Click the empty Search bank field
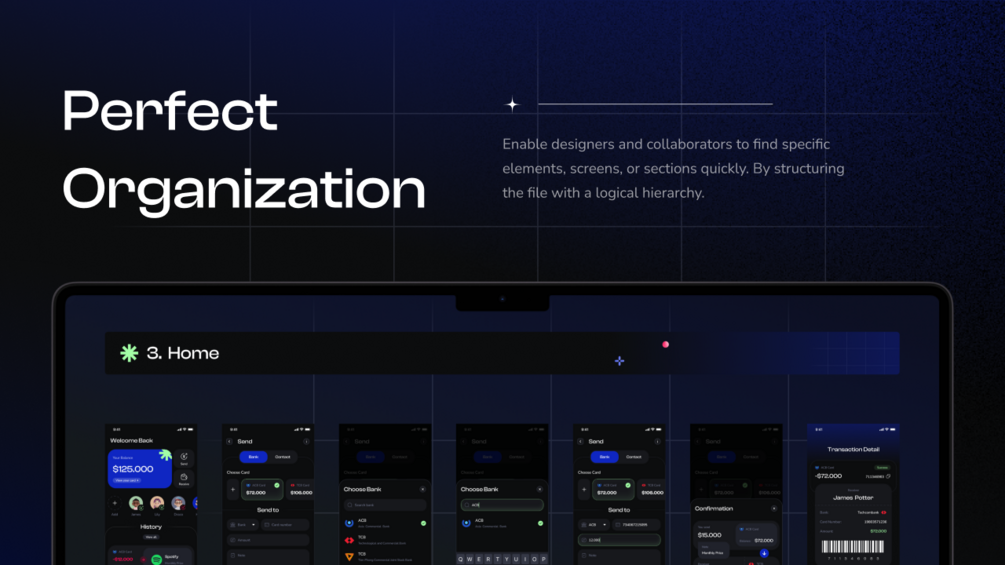1005x565 pixels. coord(385,505)
